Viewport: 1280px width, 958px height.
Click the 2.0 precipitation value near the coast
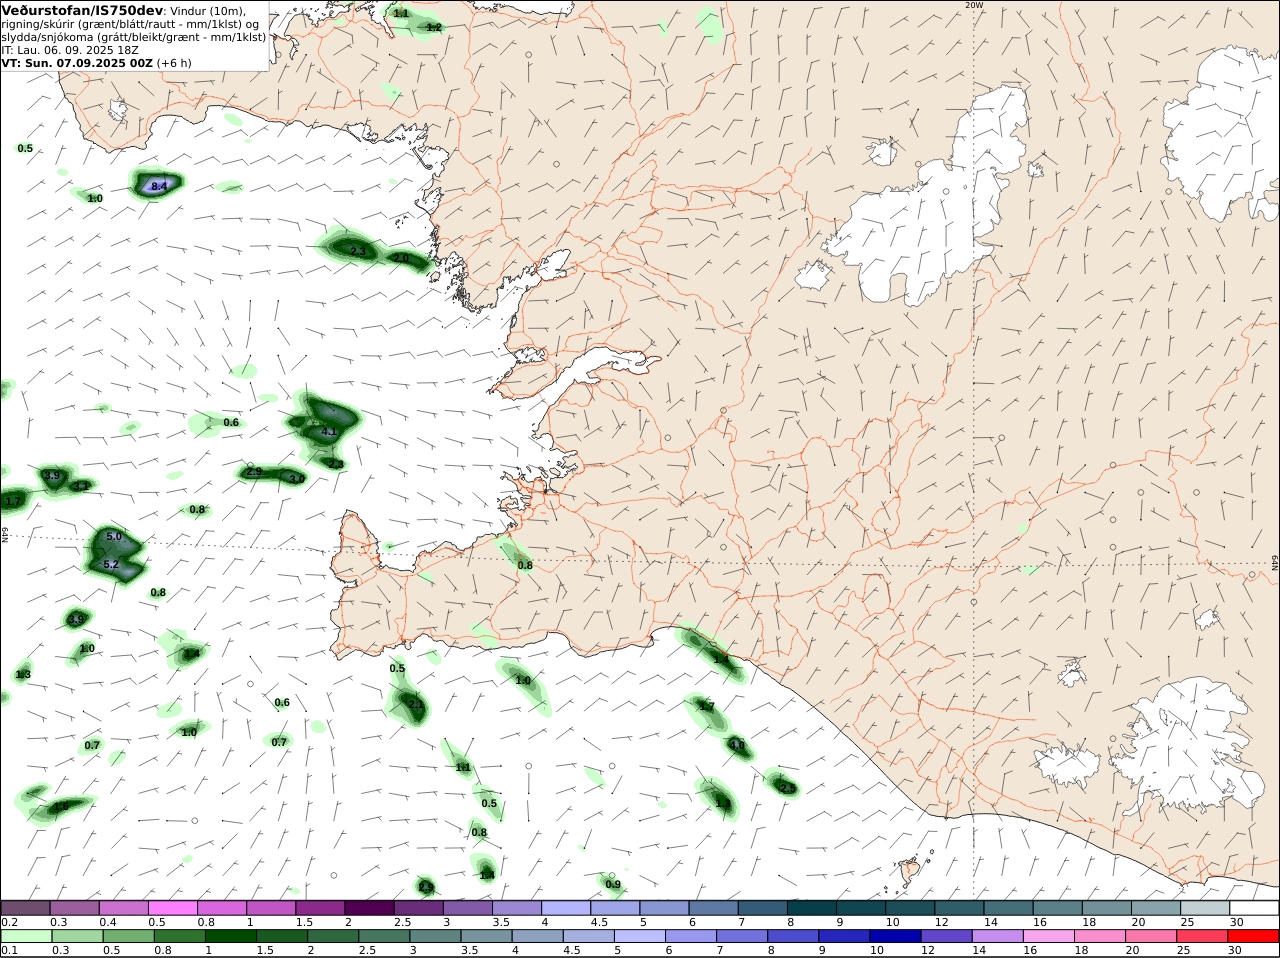[401, 258]
